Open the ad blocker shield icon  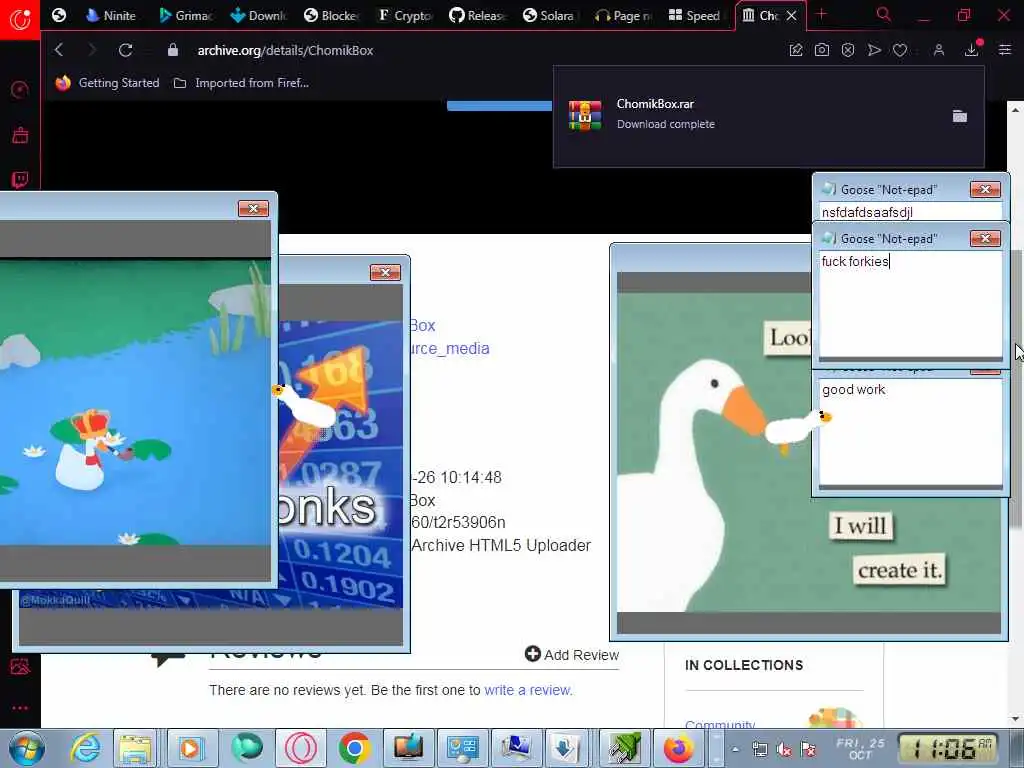848,50
